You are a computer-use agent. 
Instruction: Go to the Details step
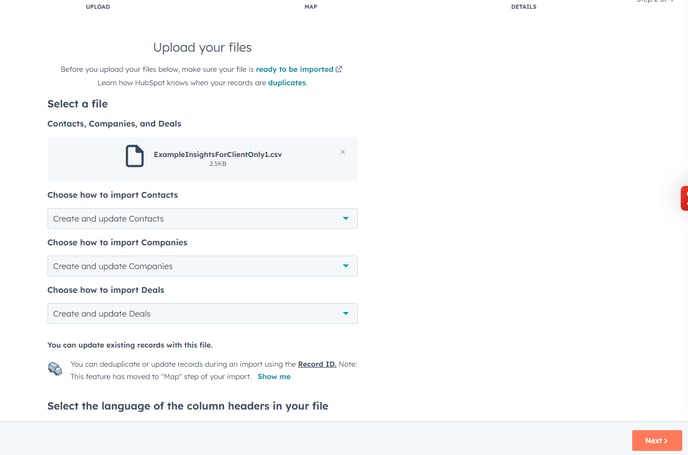(523, 7)
